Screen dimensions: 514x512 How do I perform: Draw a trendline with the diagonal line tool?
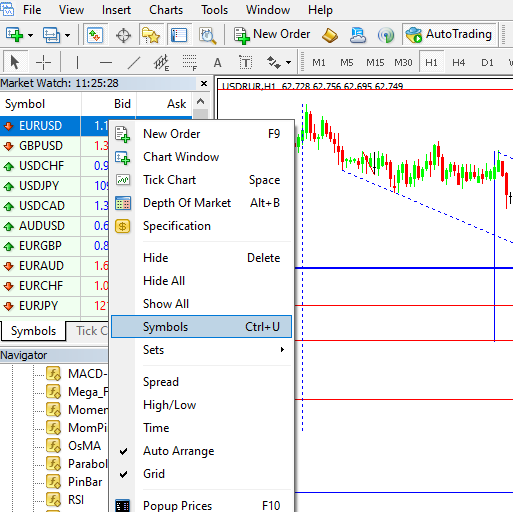[134, 62]
